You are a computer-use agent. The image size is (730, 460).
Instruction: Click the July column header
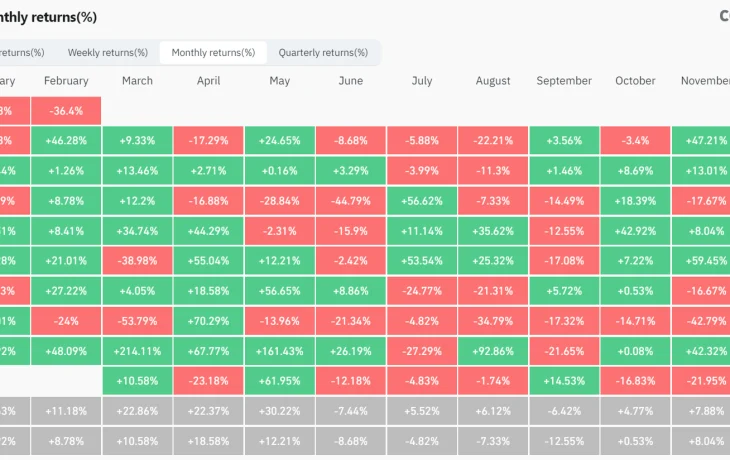pyautogui.click(x=422, y=81)
